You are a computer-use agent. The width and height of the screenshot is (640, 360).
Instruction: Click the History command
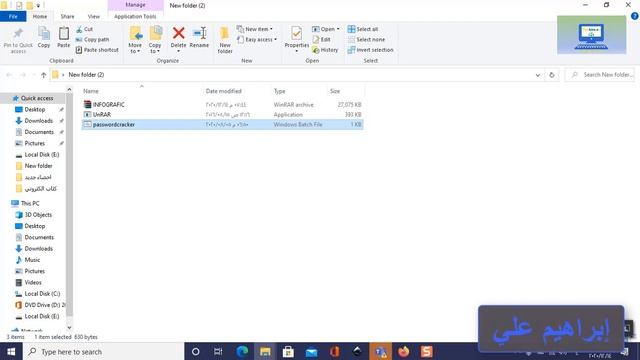tap(325, 50)
